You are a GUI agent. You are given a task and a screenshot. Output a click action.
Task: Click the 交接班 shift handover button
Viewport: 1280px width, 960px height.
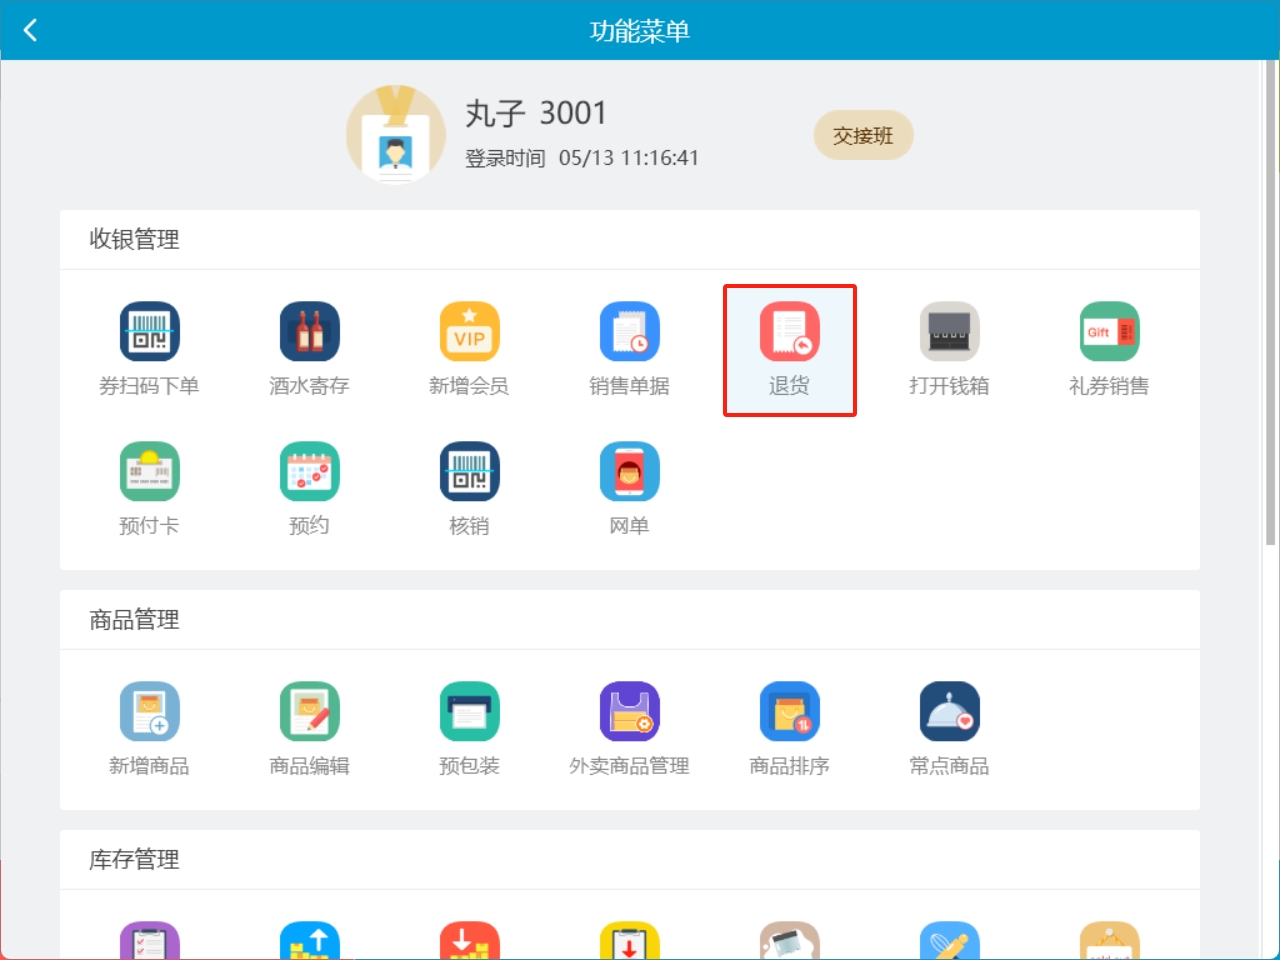coord(863,135)
